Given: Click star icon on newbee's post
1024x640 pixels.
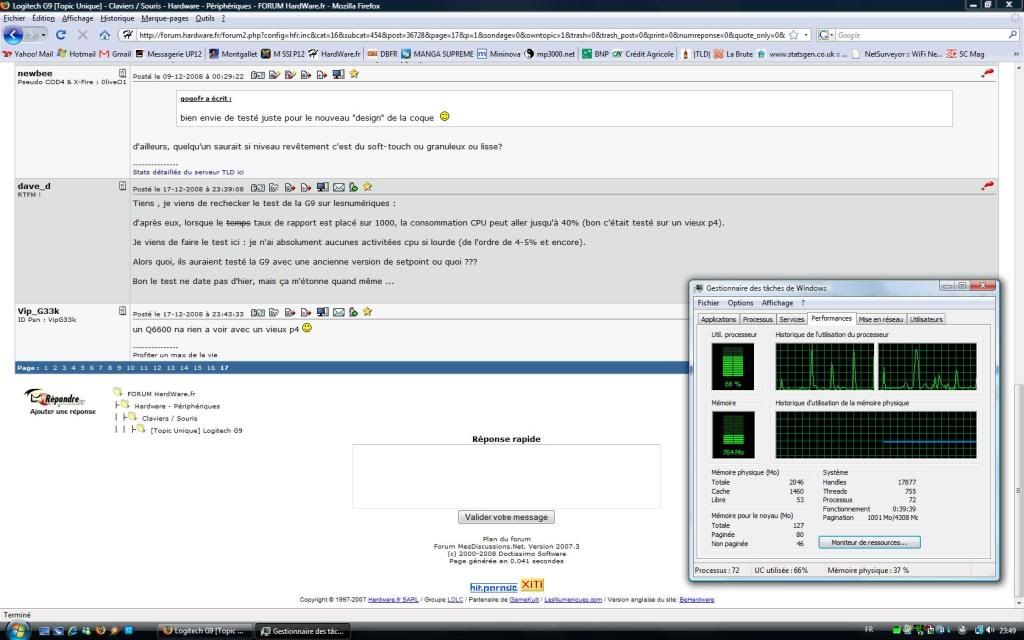Looking at the screenshot, I should (x=354, y=74).
